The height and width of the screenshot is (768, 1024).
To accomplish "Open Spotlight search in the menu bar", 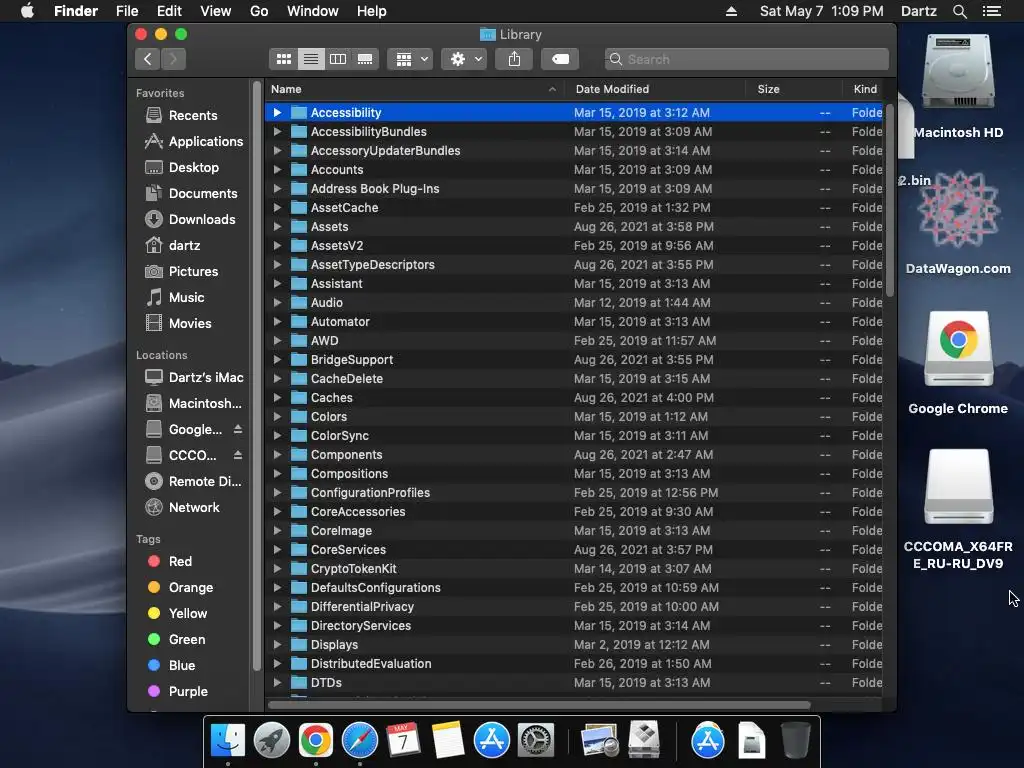I will click(x=959, y=11).
